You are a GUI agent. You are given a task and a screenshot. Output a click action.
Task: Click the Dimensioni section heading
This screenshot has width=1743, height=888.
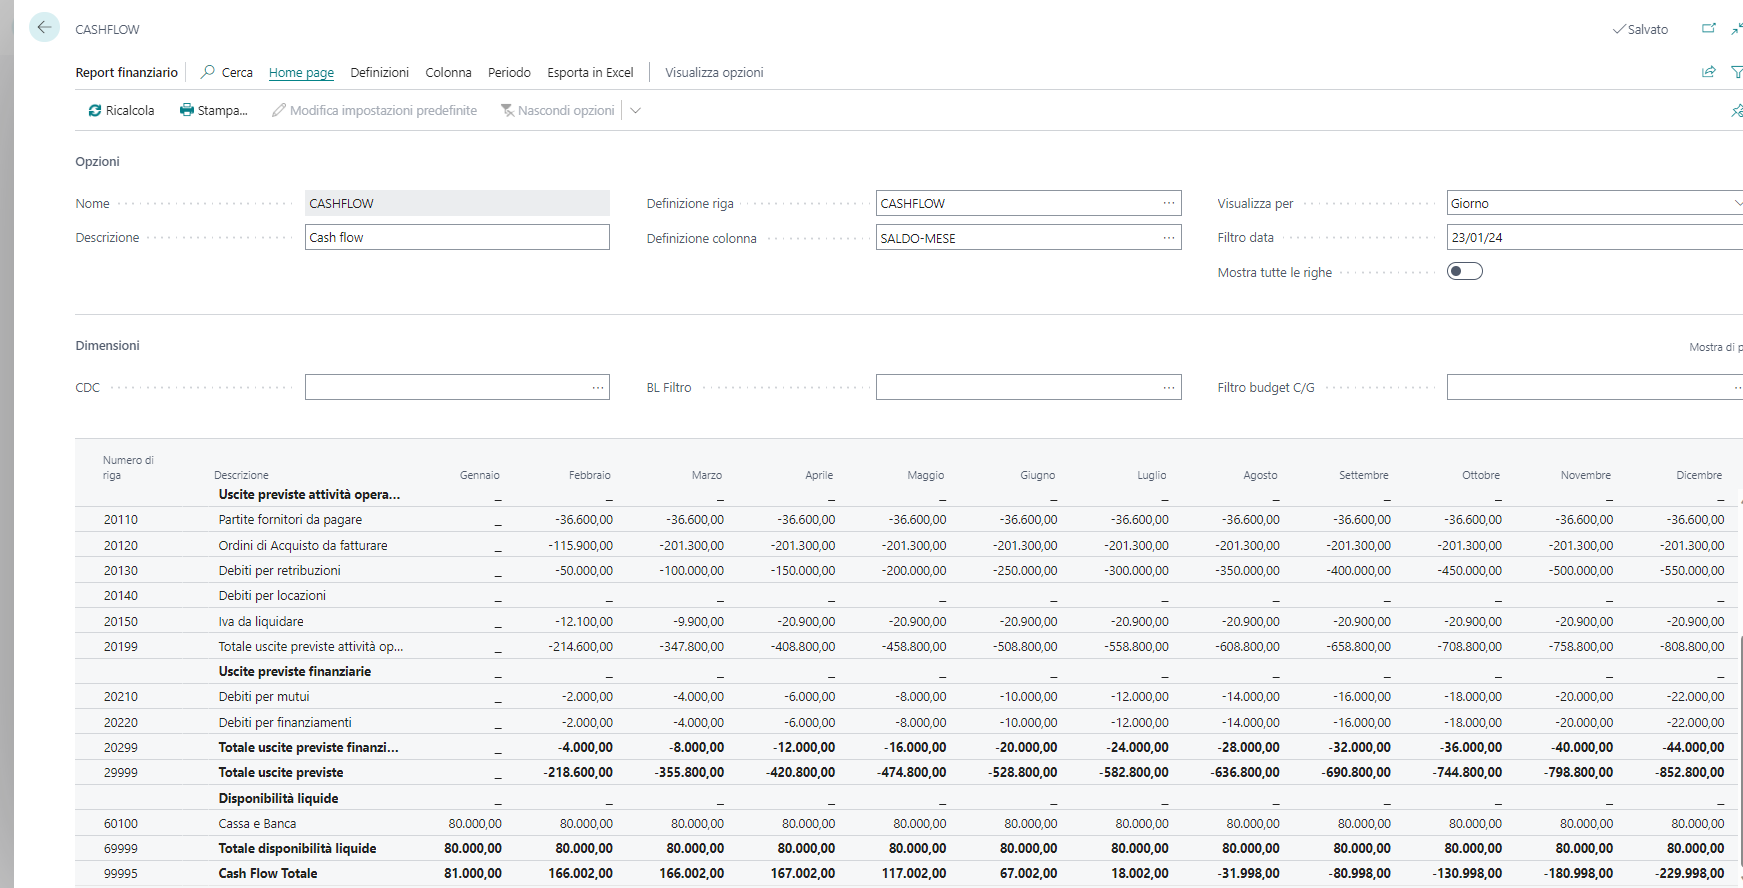tap(107, 345)
